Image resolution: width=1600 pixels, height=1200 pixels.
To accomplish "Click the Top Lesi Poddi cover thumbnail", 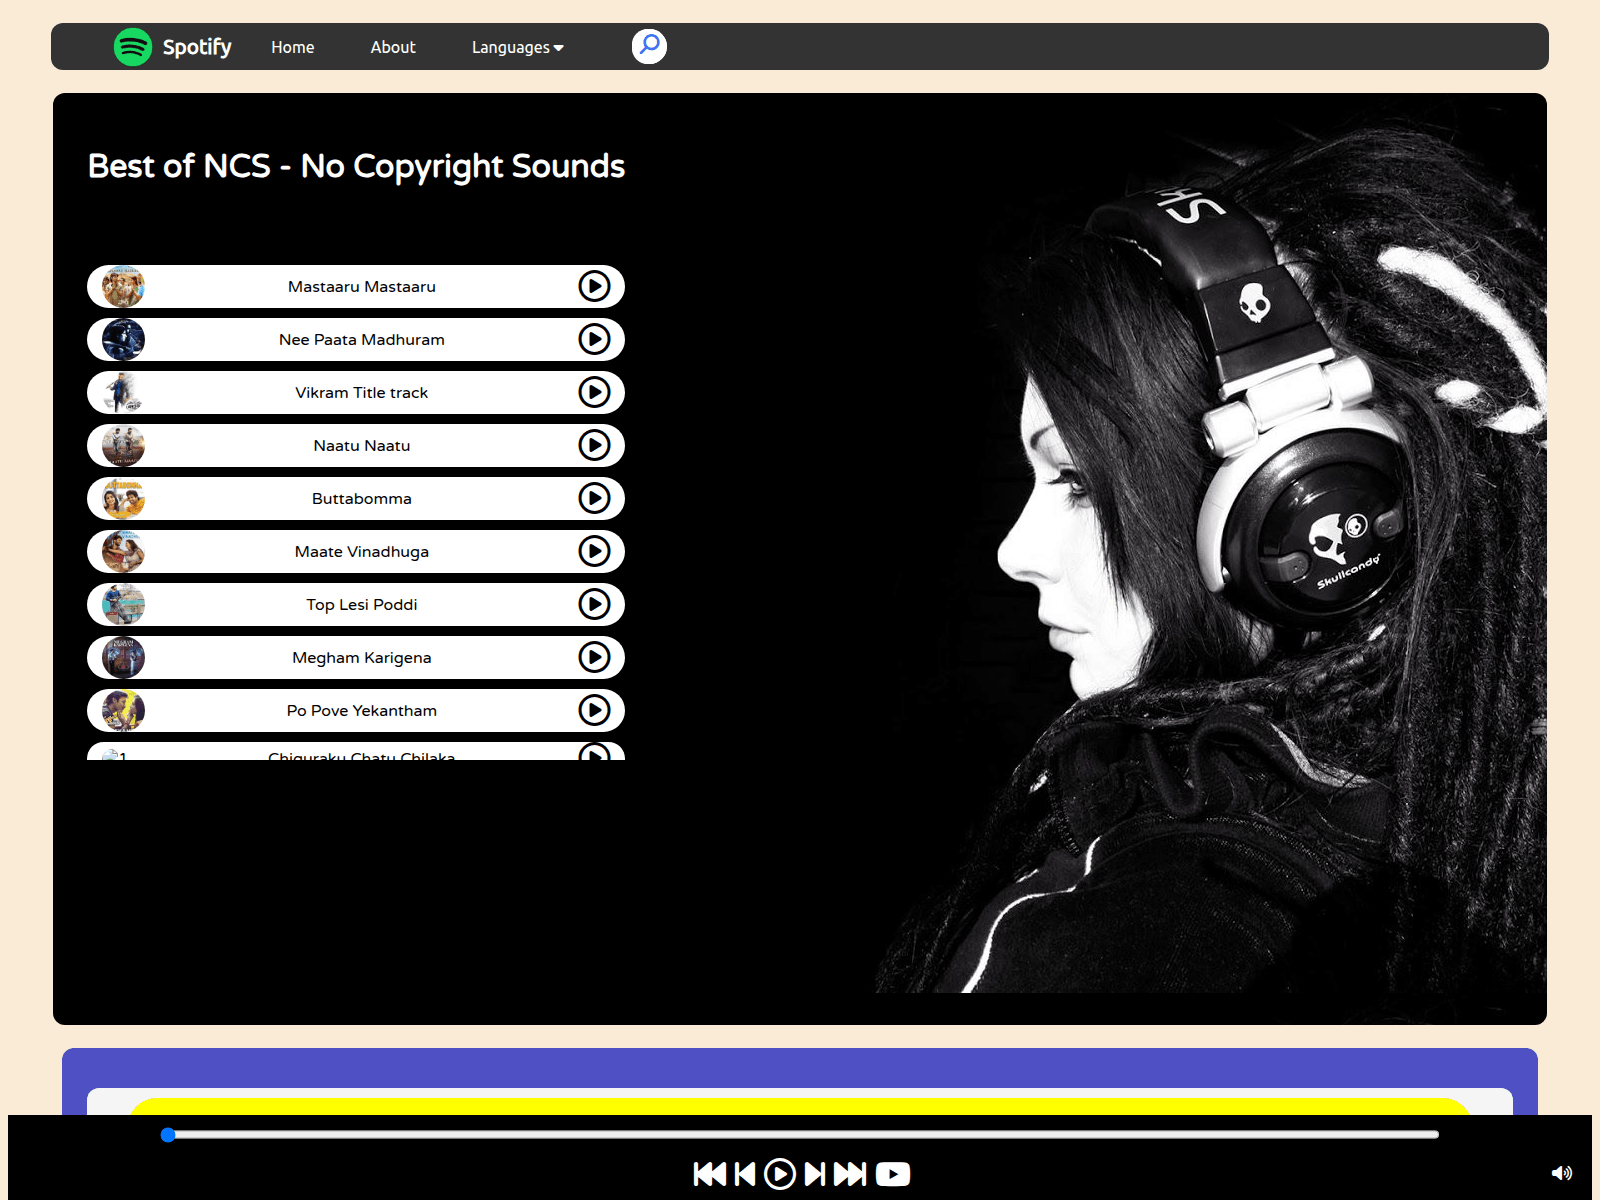I will tap(123, 604).
